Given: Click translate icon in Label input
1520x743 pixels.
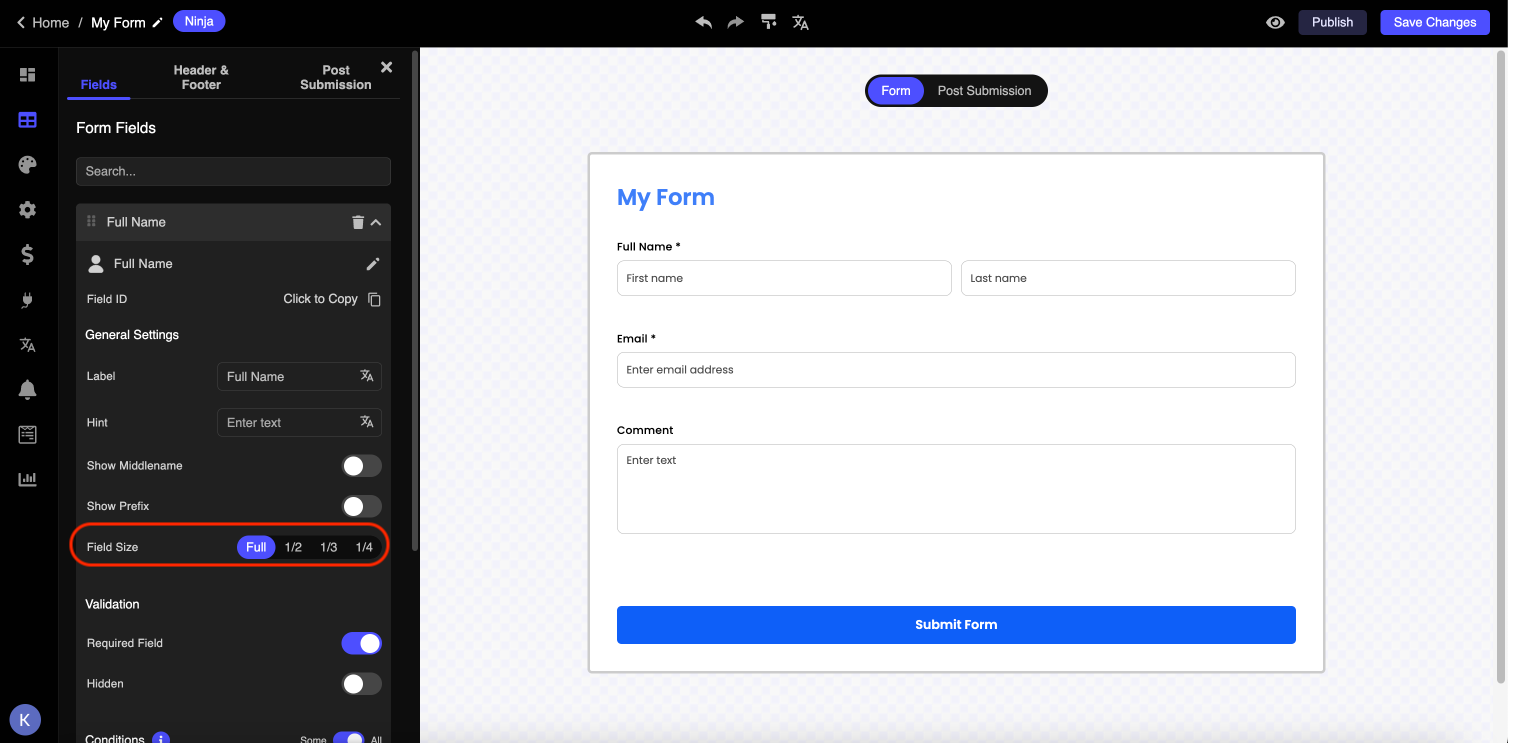Looking at the screenshot, I should point(367,376).
